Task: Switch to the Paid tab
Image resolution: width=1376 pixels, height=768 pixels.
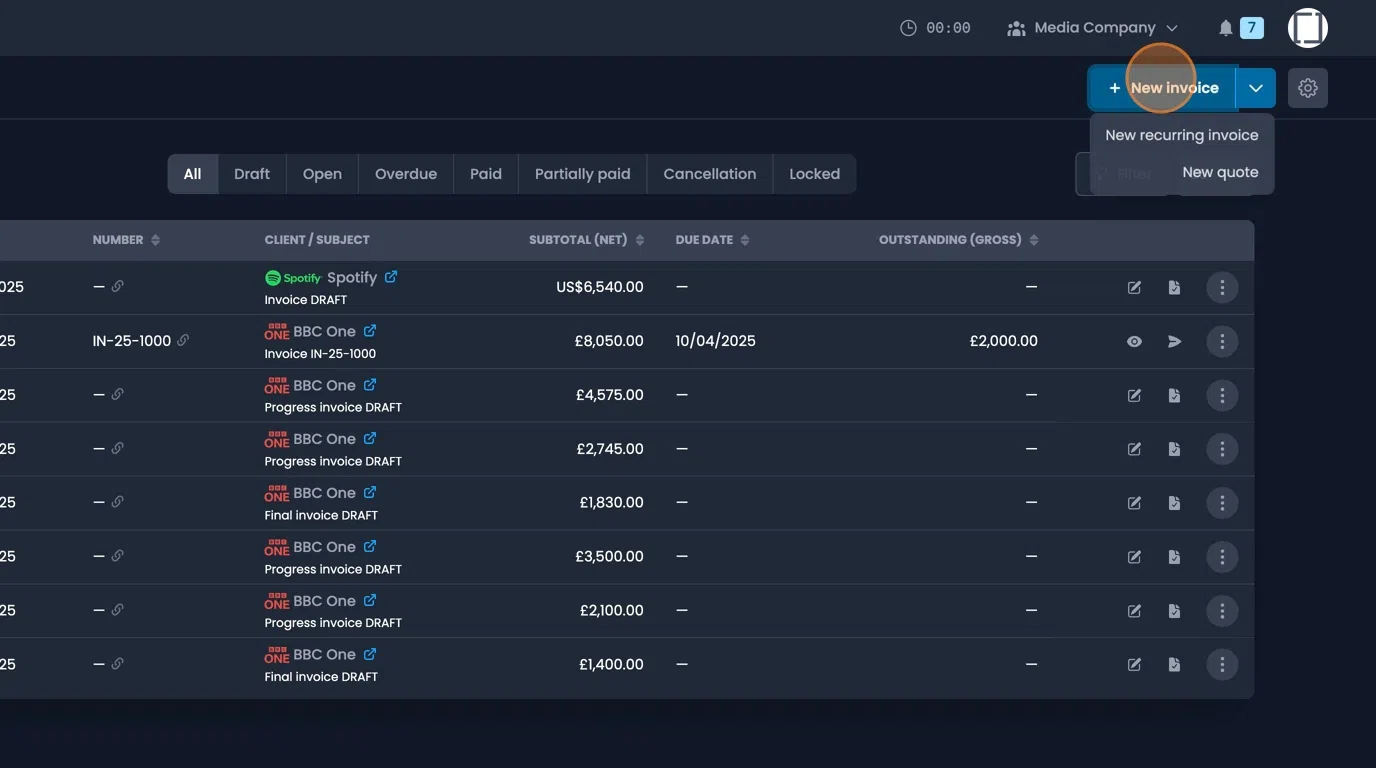Action: [x=485, y=173]
